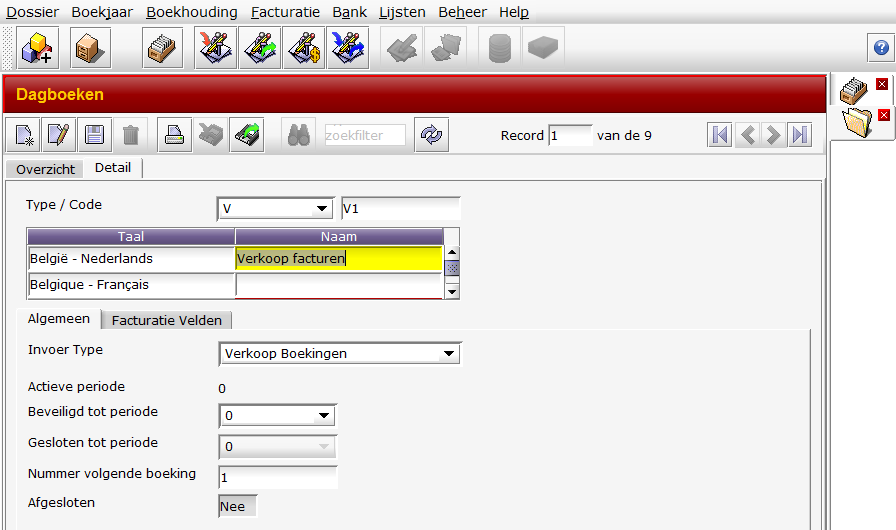Open the Beheer menu

click(462, 12)
